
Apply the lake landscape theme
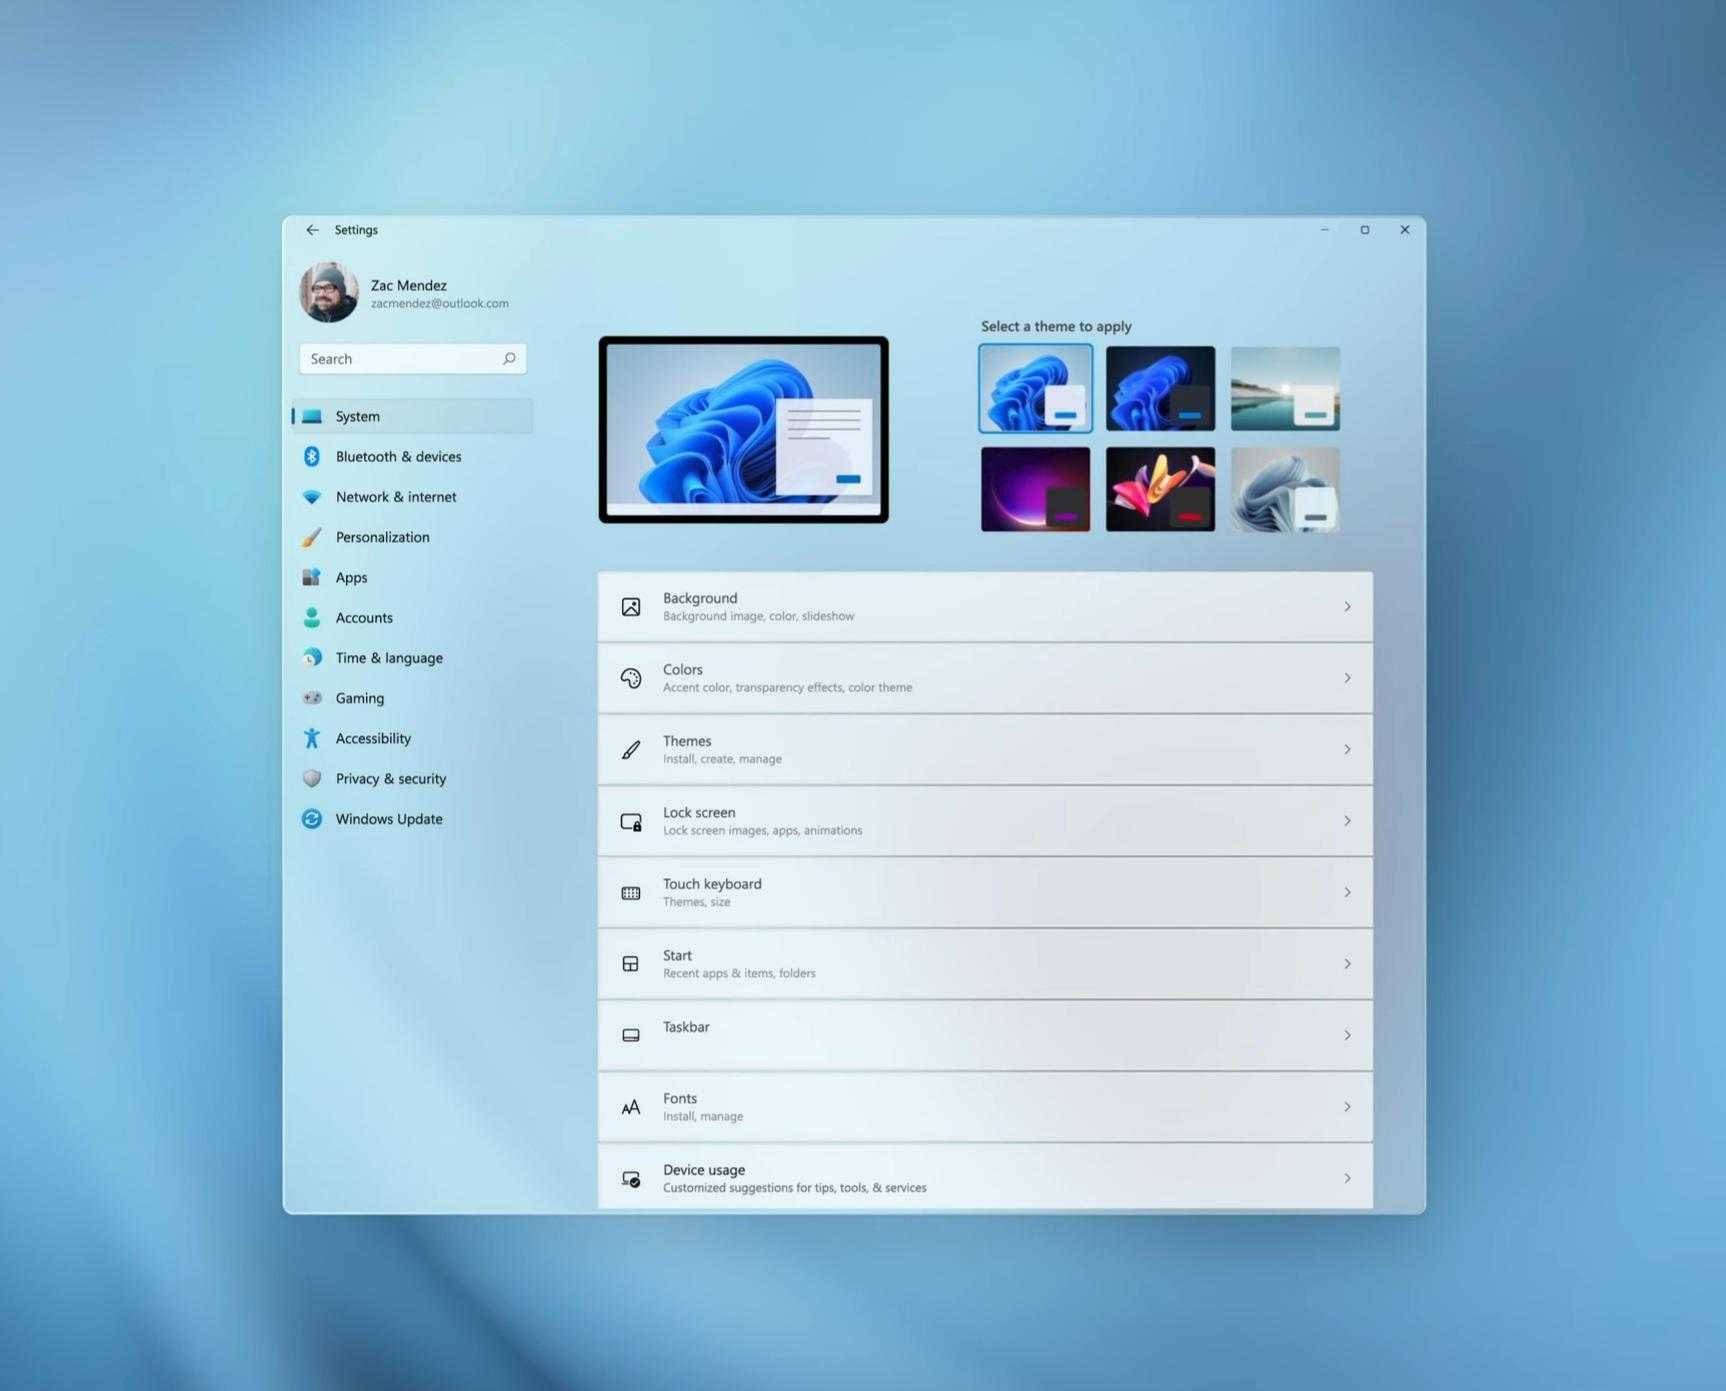click(x=1285, y=388)
